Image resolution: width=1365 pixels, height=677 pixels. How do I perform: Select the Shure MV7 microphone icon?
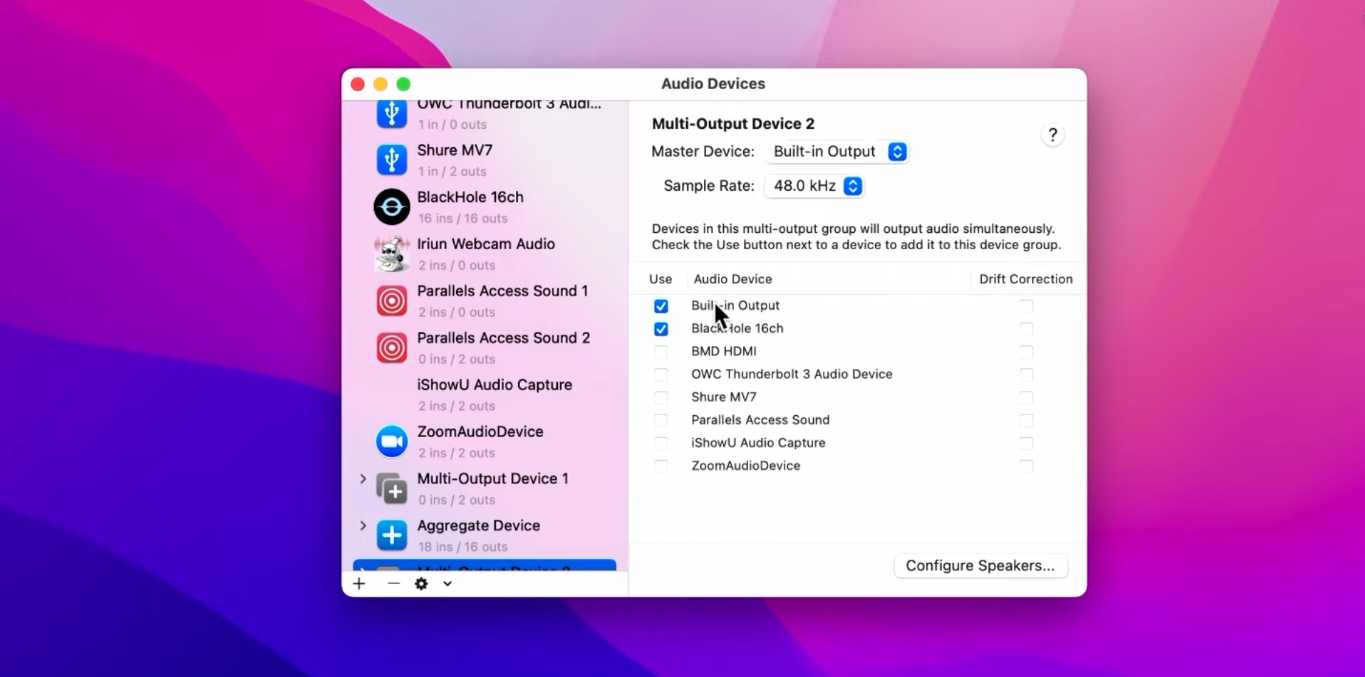click(391, 160)
